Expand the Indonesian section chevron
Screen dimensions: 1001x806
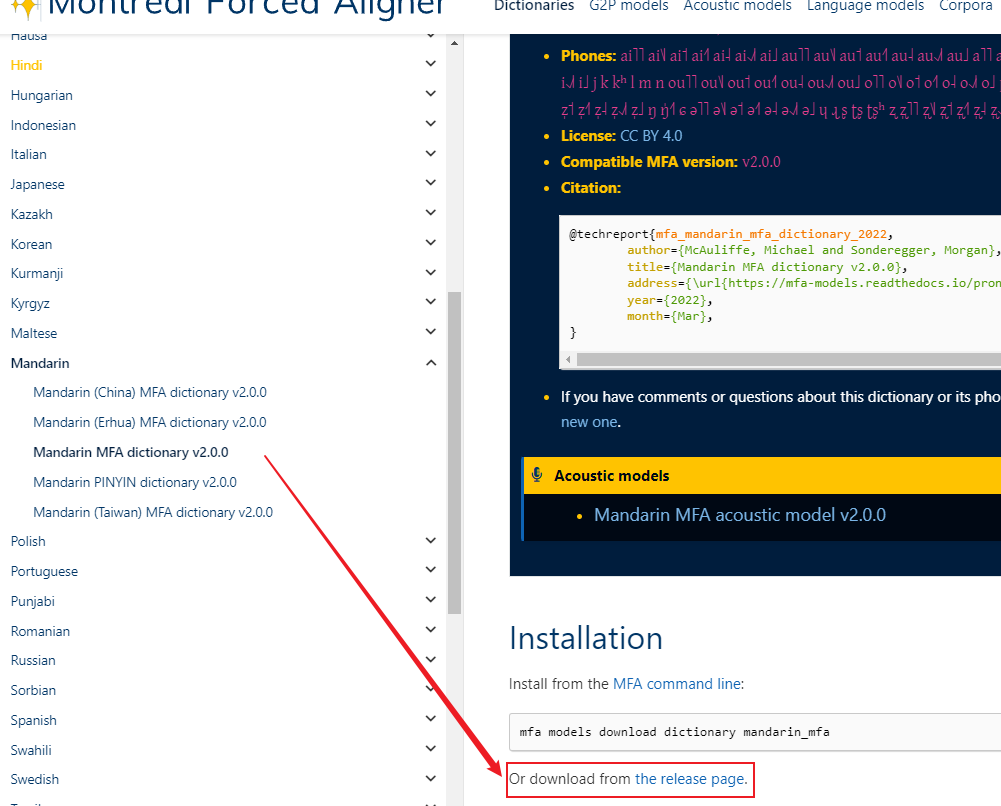coord(431,124)
